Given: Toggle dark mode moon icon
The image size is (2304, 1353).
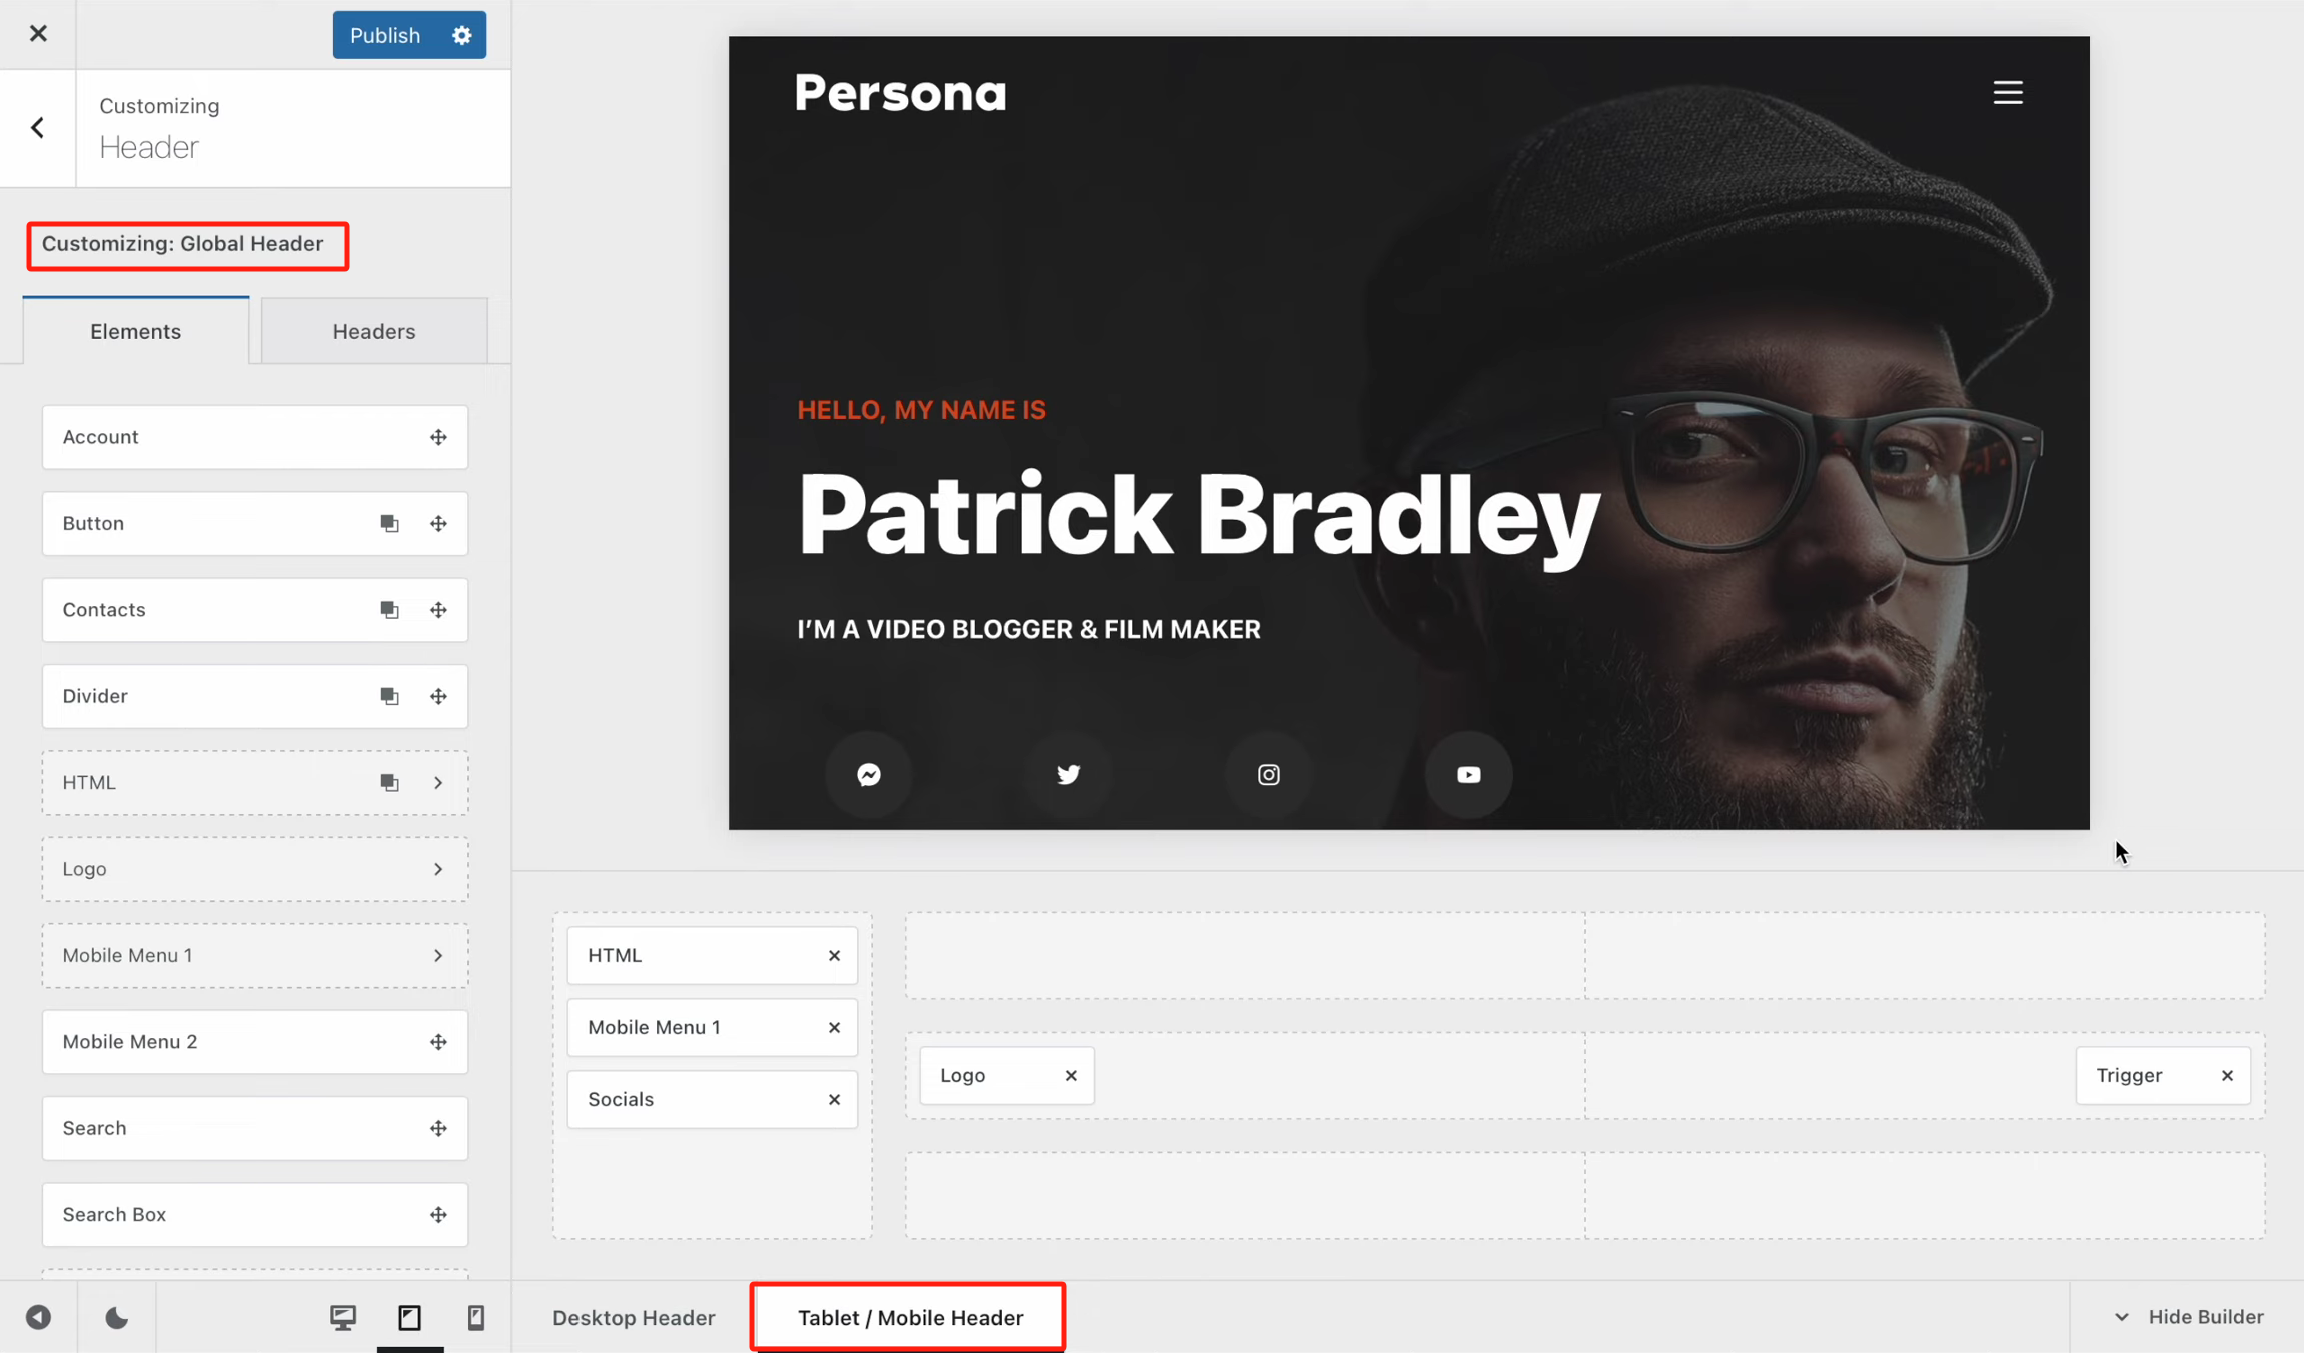Looking at the screenshot, I should coord(116,1317).
